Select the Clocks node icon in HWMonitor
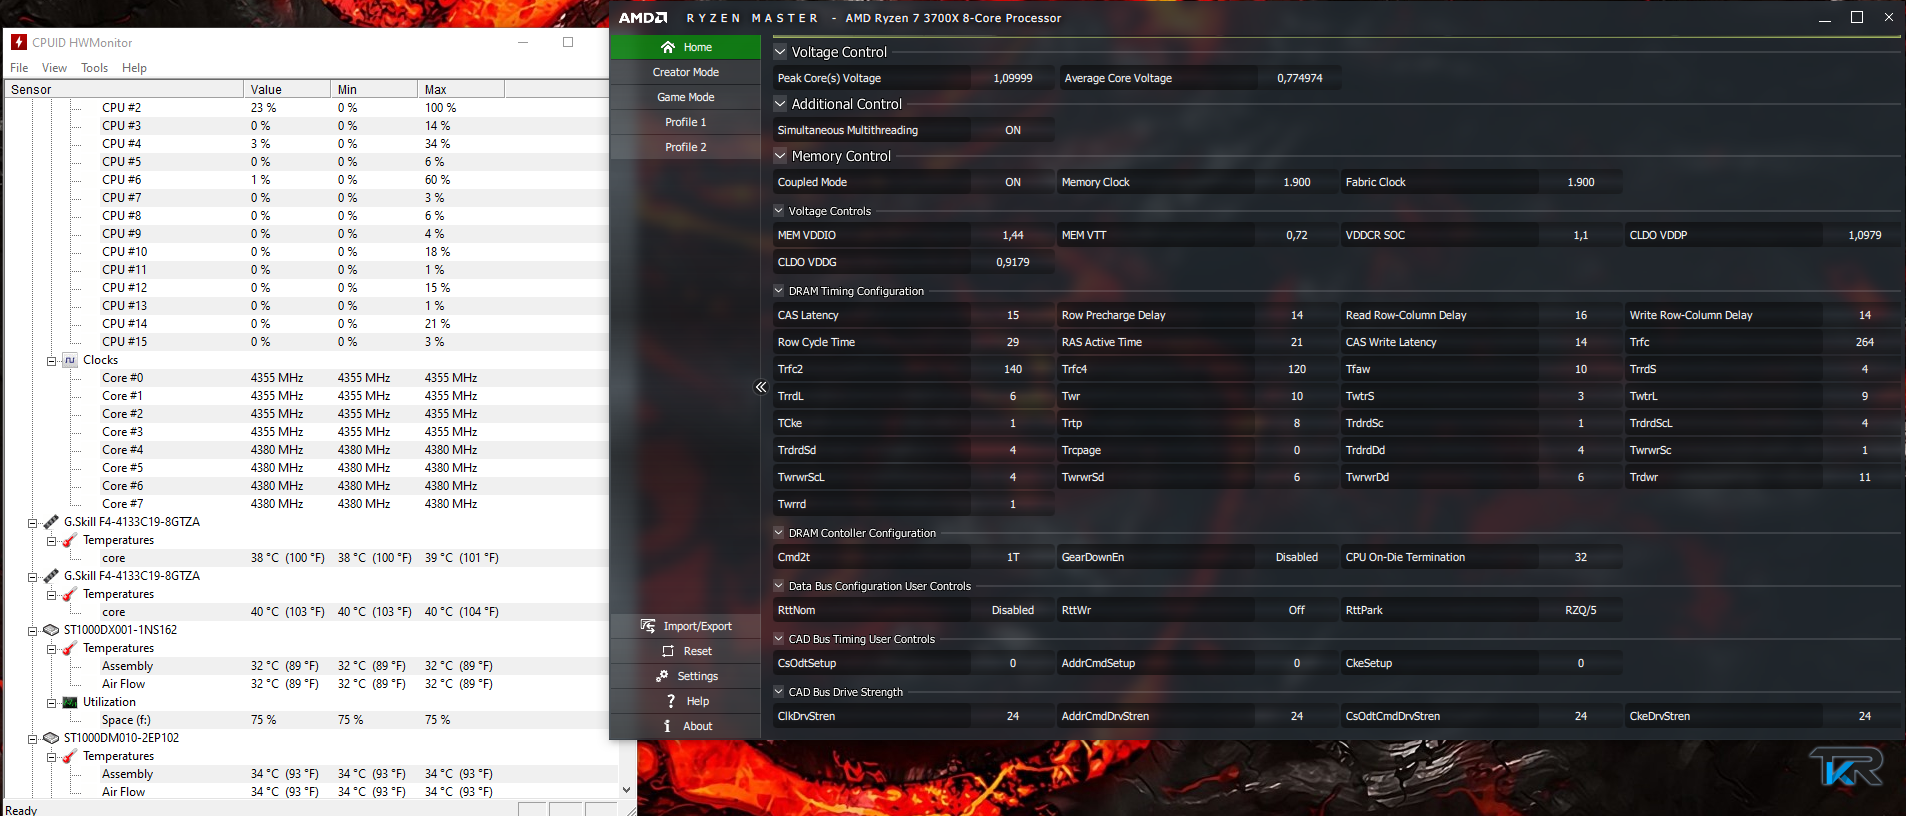 [70, 360]
